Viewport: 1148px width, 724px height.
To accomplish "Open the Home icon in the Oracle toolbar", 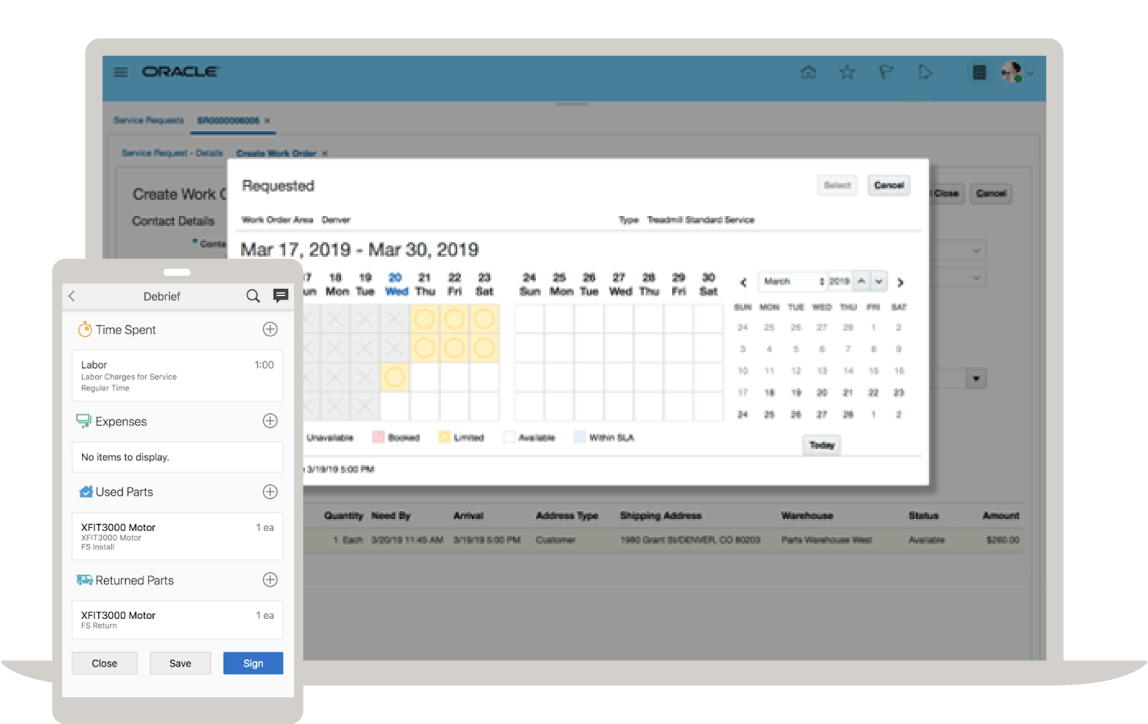I will pos(808,72).
